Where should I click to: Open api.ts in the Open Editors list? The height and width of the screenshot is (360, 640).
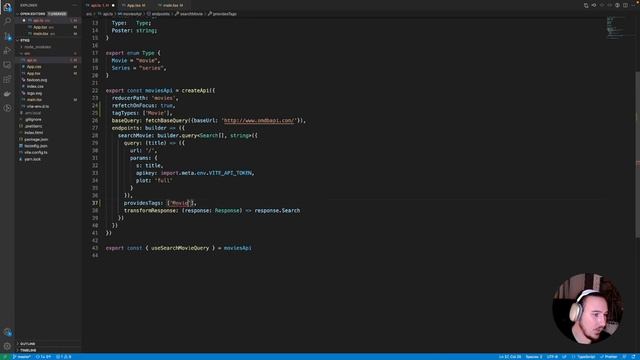coord(48,20)
